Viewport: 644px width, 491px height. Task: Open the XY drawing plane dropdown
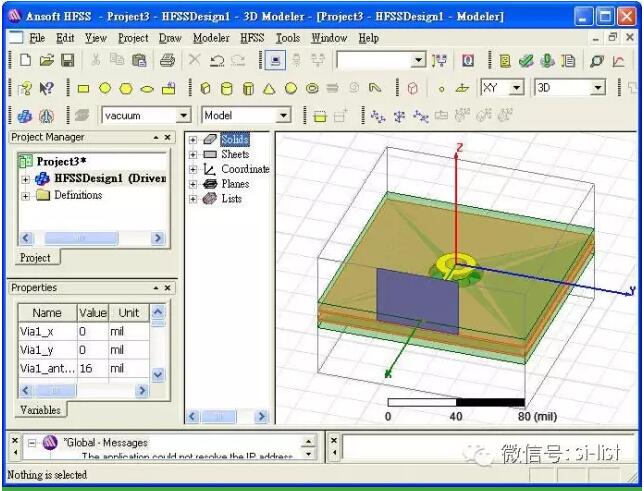pos(517,88)
